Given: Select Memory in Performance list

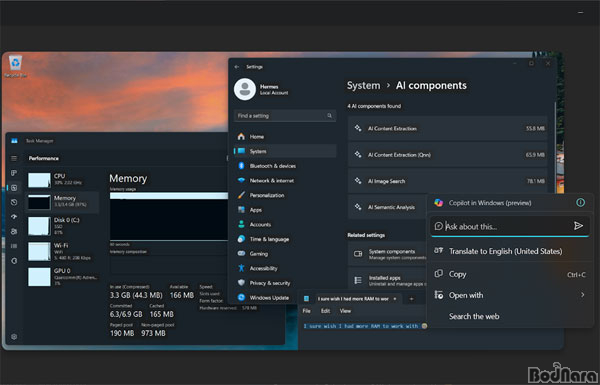Looking at the screenshot, I should click(x=63, y=201).
